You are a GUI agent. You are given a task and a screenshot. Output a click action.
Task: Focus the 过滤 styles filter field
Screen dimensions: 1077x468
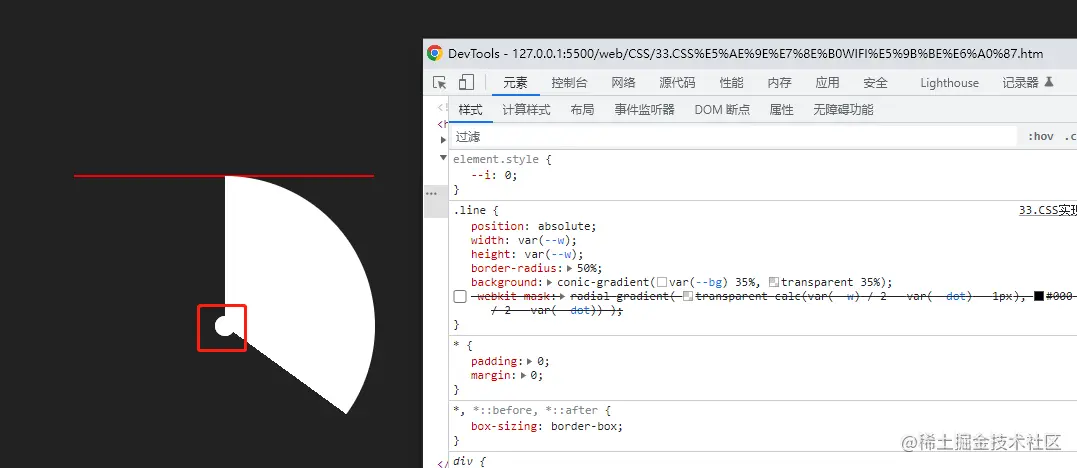tap(733, 136)
